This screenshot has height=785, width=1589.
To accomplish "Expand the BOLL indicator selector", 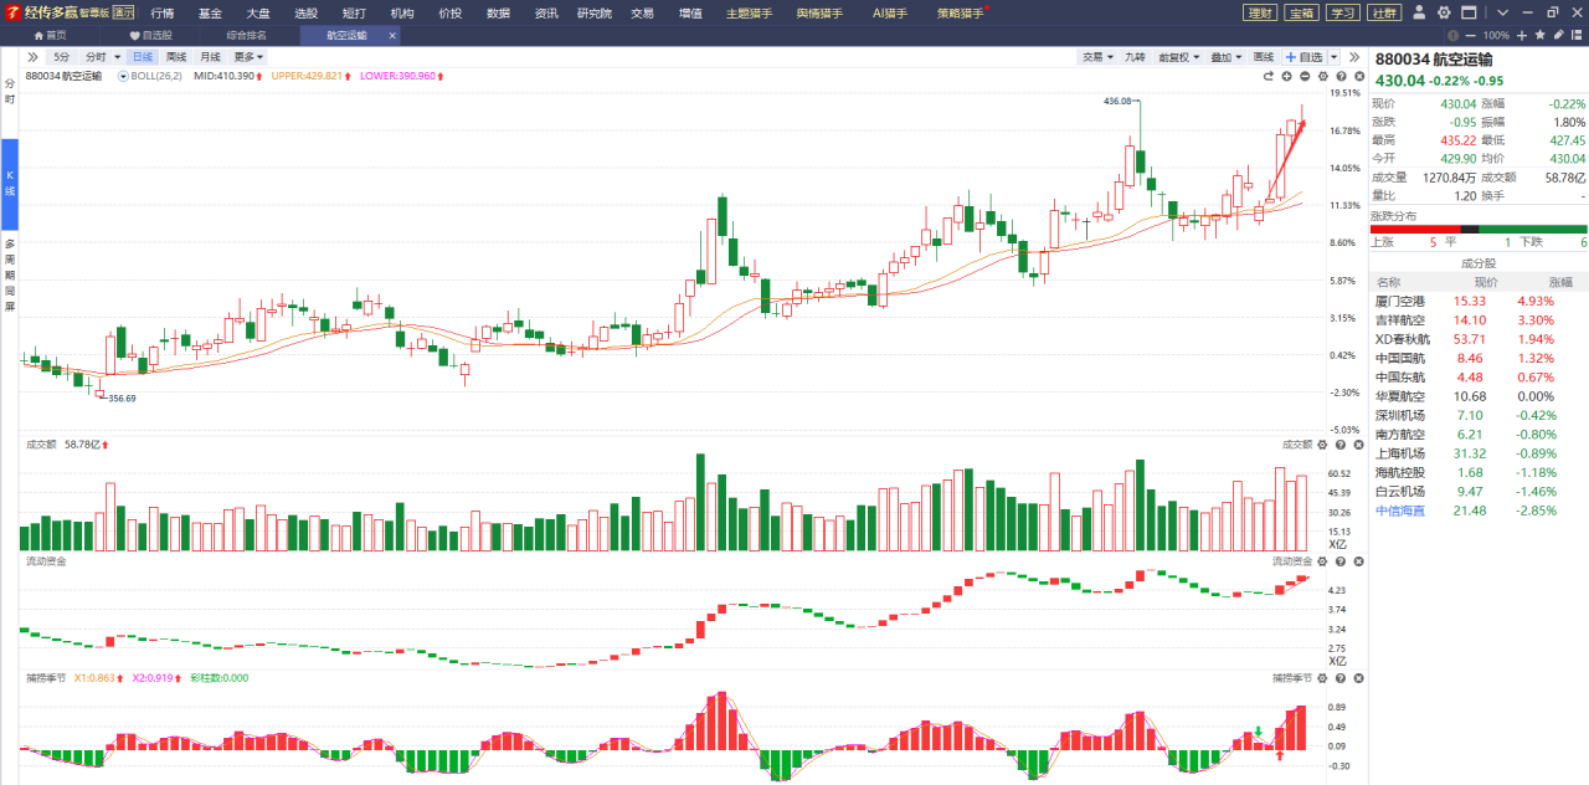I will point(123,76).
